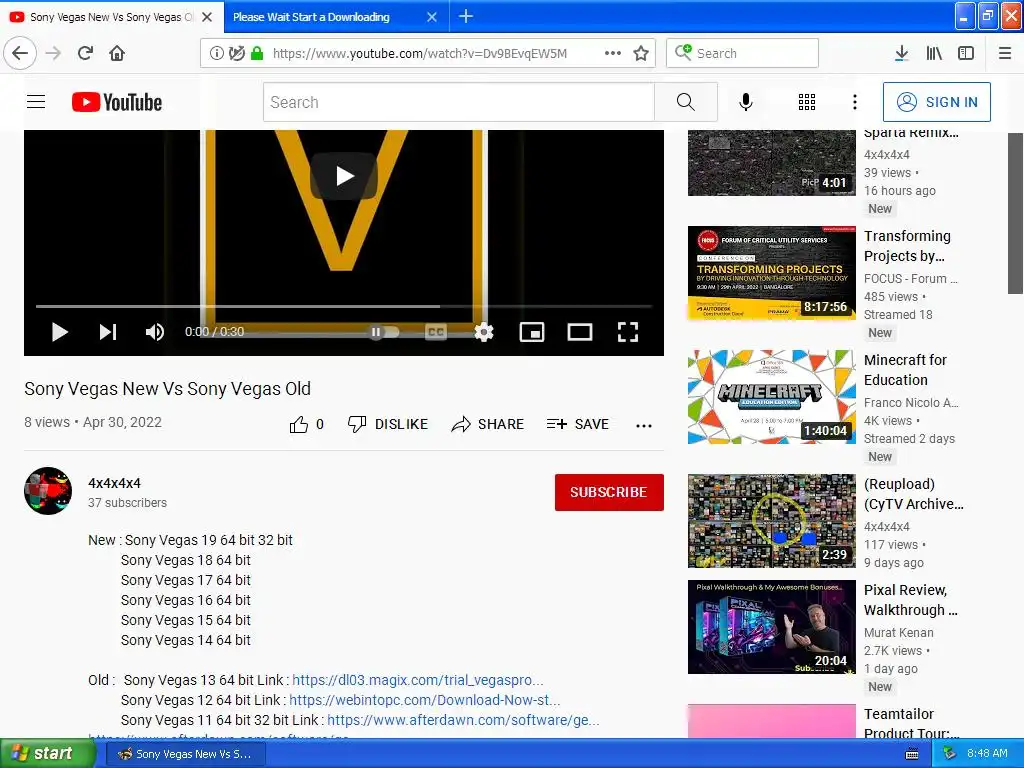Open the 4x4x4x4 channel avatar
Screen dimensions: 1024x768
pos(48,491)
